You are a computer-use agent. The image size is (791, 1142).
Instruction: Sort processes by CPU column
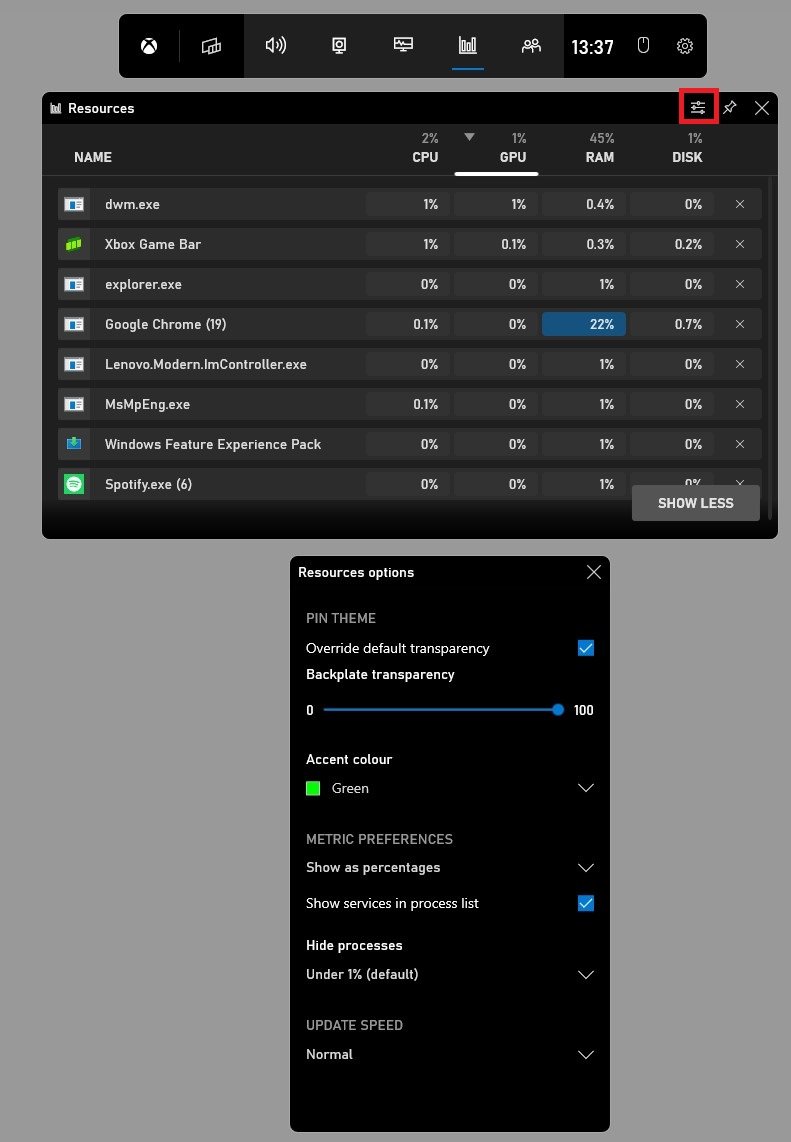pyautogui.click(x=425, y=157)
